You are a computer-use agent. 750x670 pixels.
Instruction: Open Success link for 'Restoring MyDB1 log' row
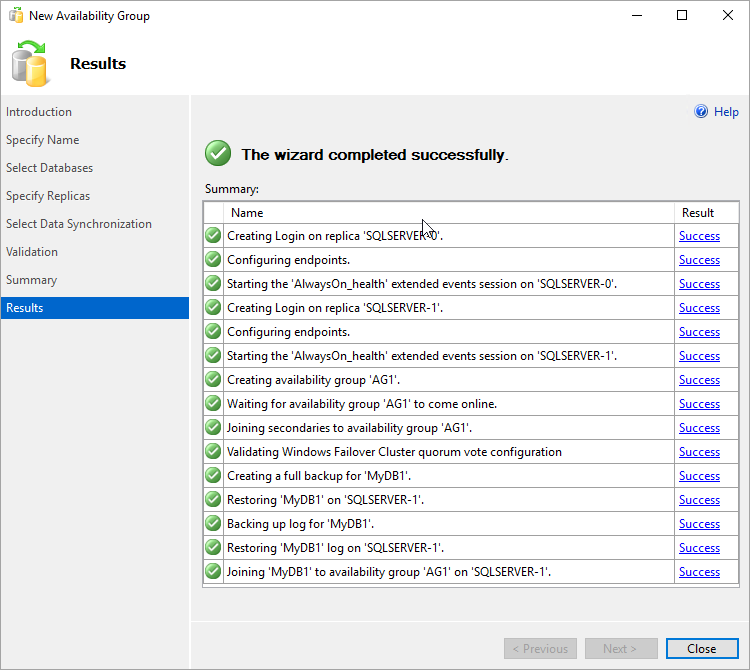[699, 548]
